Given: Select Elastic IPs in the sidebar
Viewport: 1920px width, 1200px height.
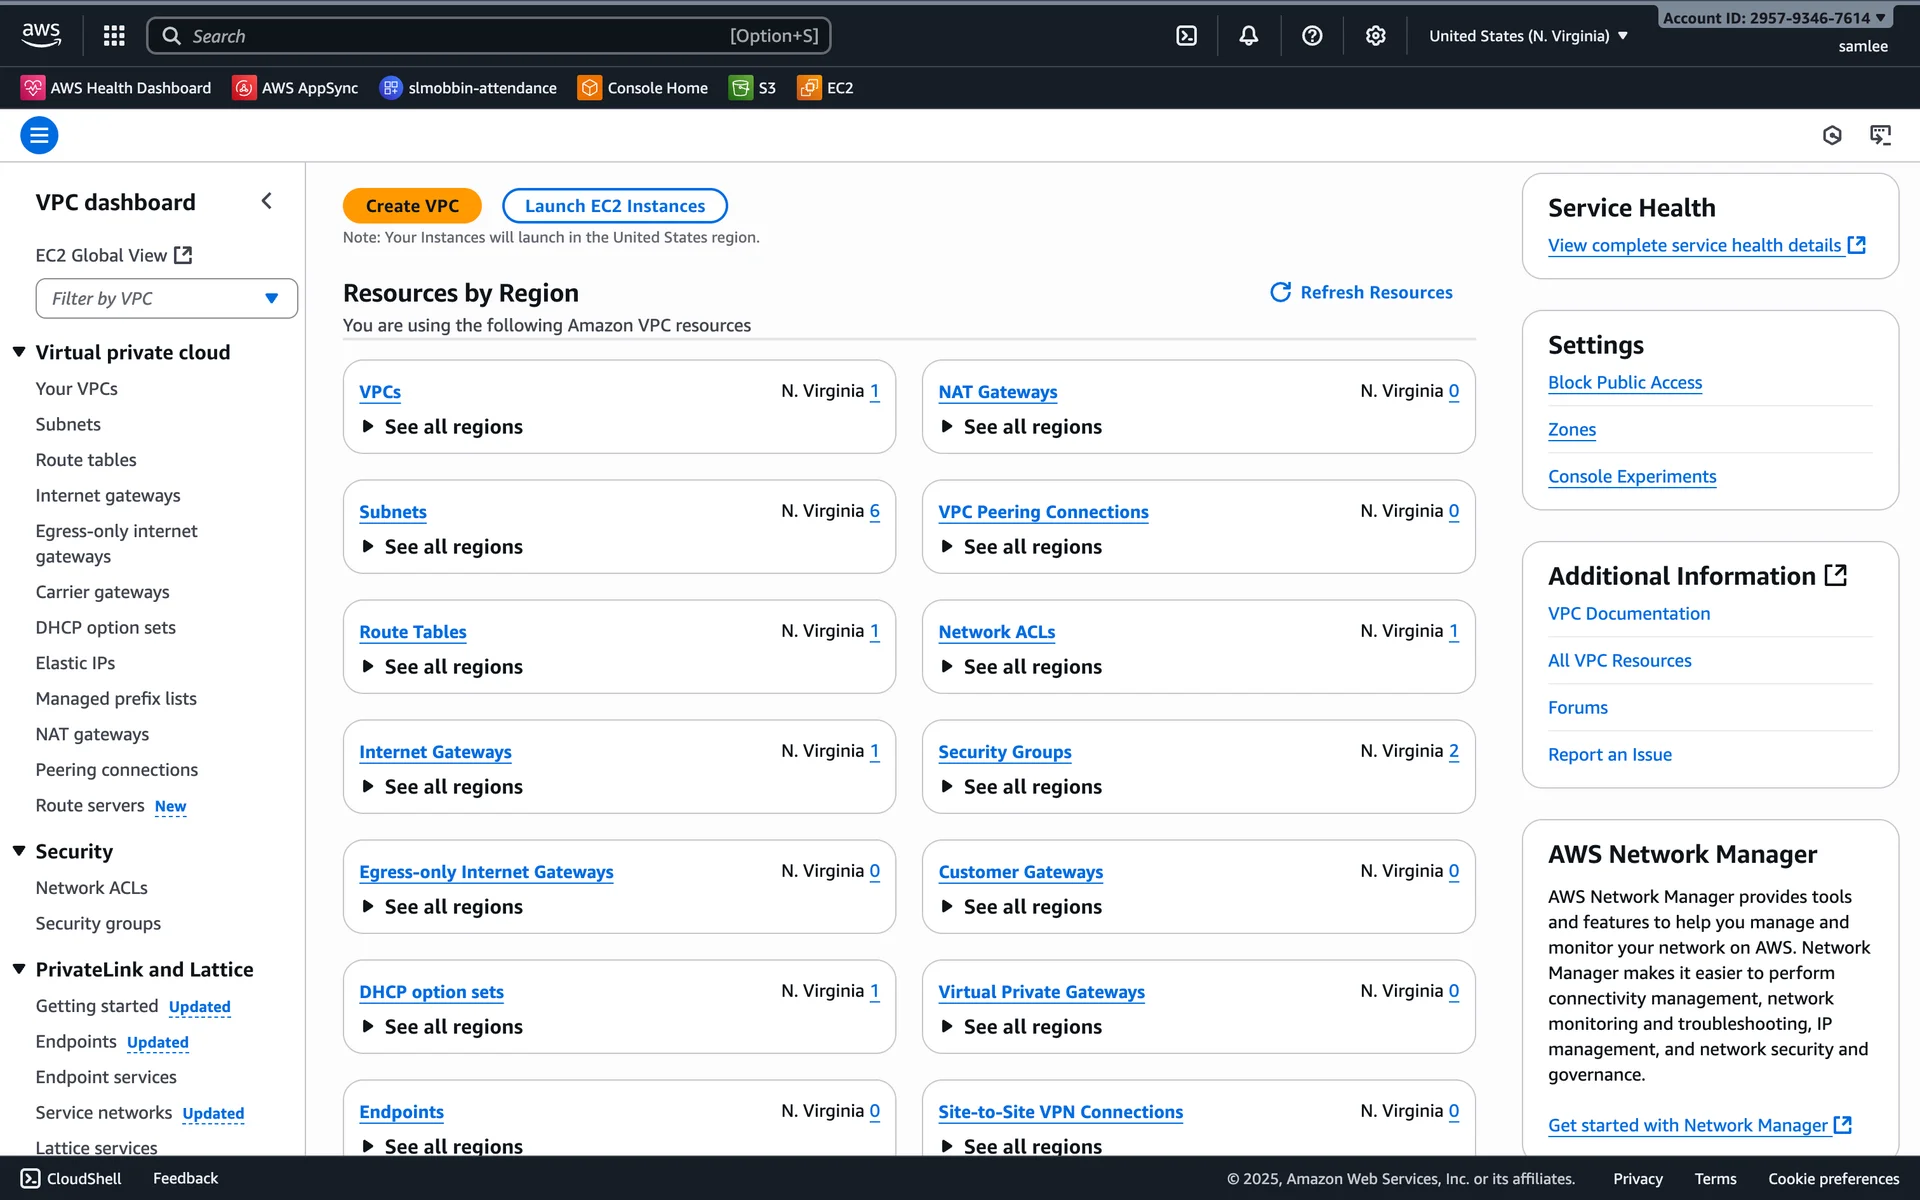Looking at the screenshot, I should [x=75, y=663].
